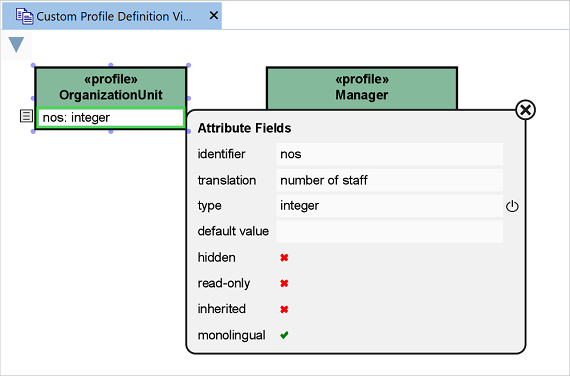This screenshot has width=570, height=376.
Task: Click the default value label
Action: 233,231
